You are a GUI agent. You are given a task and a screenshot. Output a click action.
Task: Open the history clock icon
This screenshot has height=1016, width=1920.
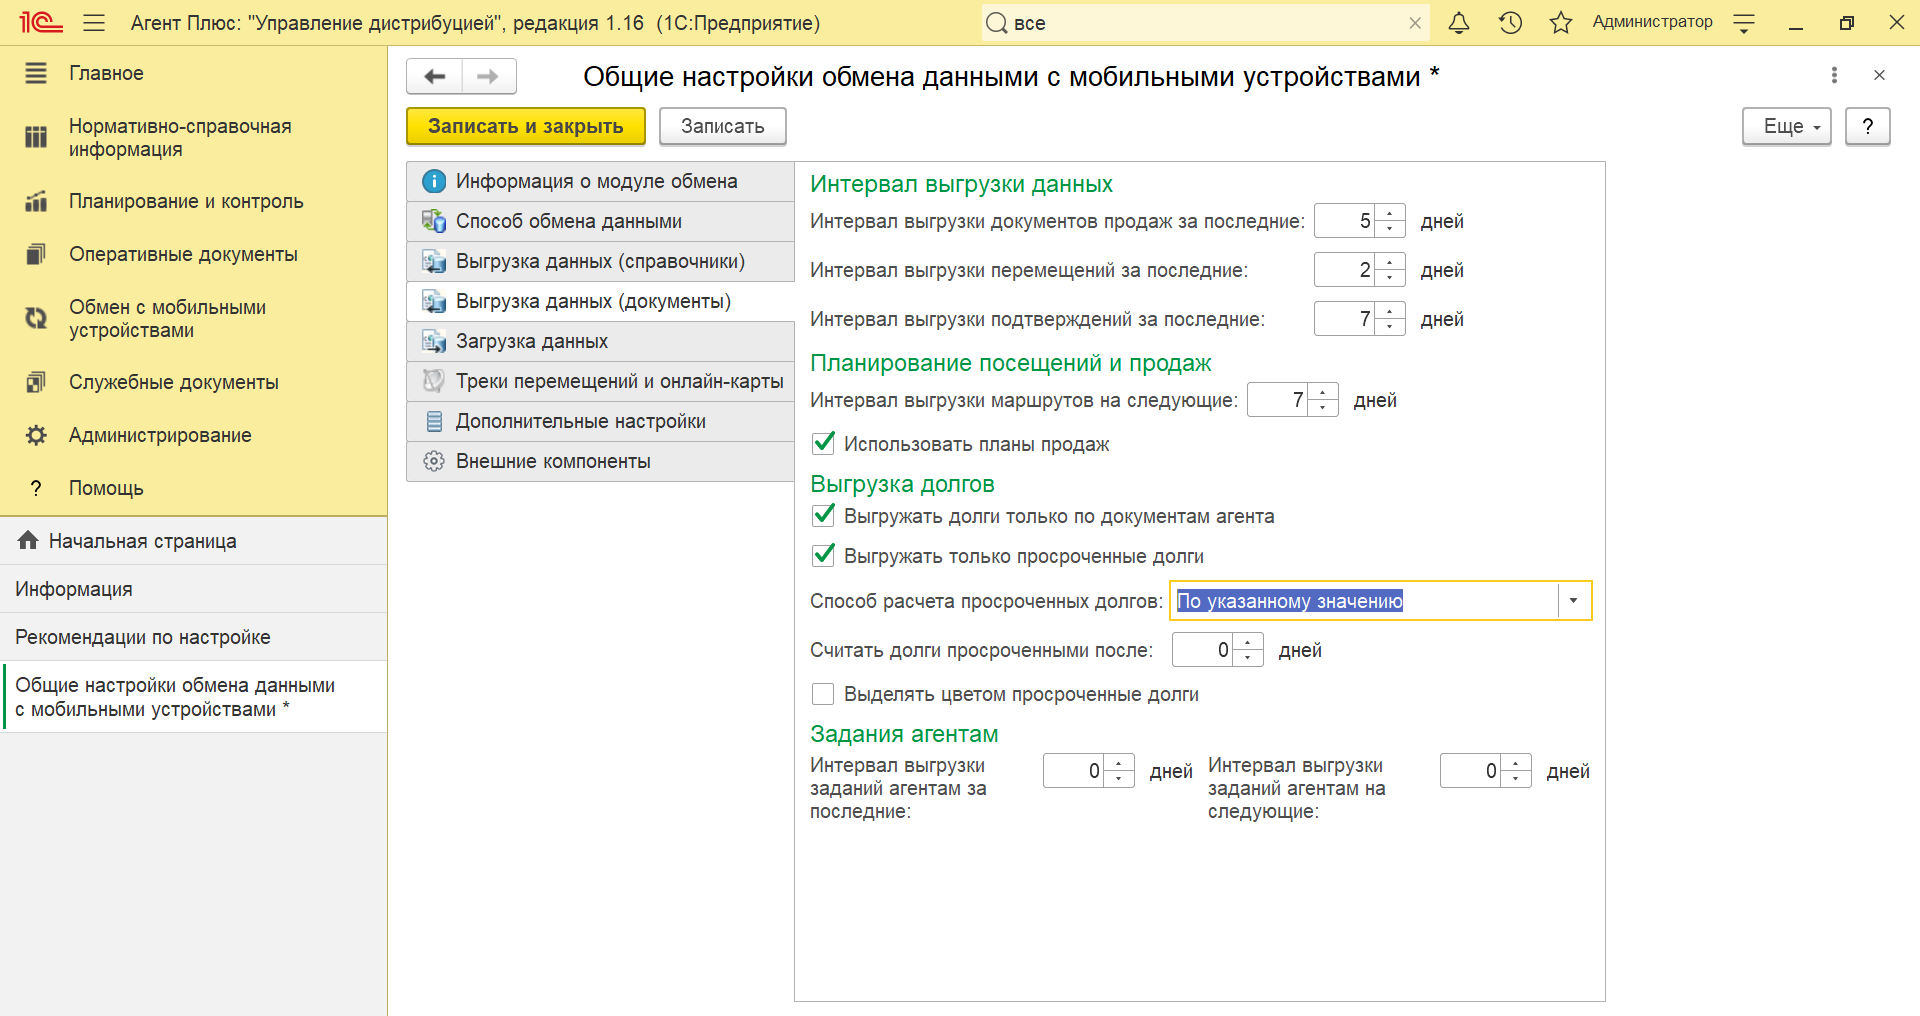[x=1510, y=23]
